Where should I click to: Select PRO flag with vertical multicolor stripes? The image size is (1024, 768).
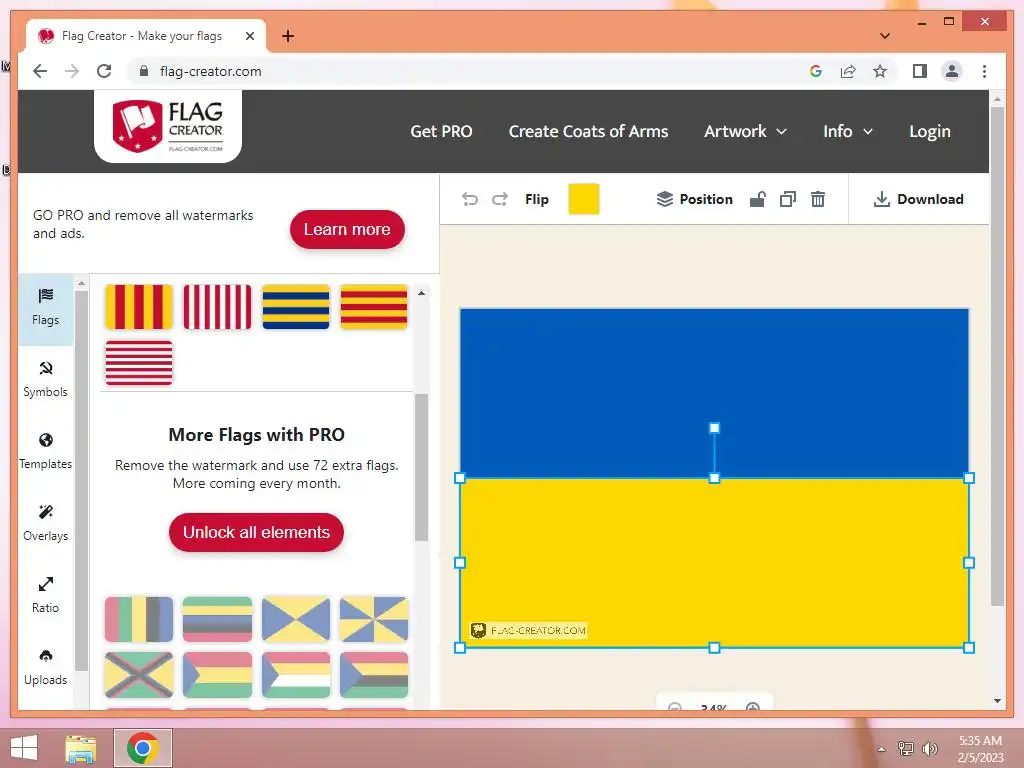pyautogui.click(x=139, y=619)
